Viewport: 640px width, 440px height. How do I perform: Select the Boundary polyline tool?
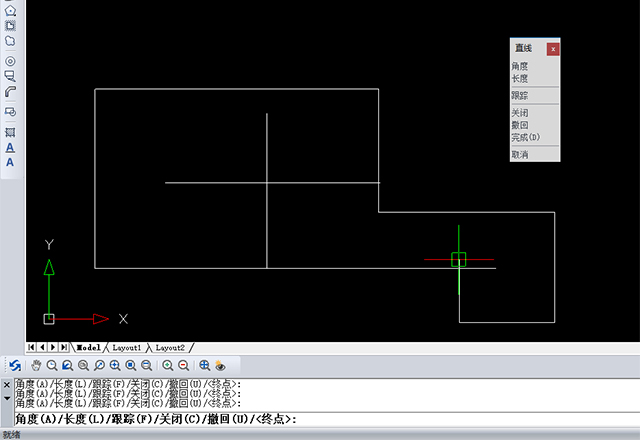(x=10, y=26)
